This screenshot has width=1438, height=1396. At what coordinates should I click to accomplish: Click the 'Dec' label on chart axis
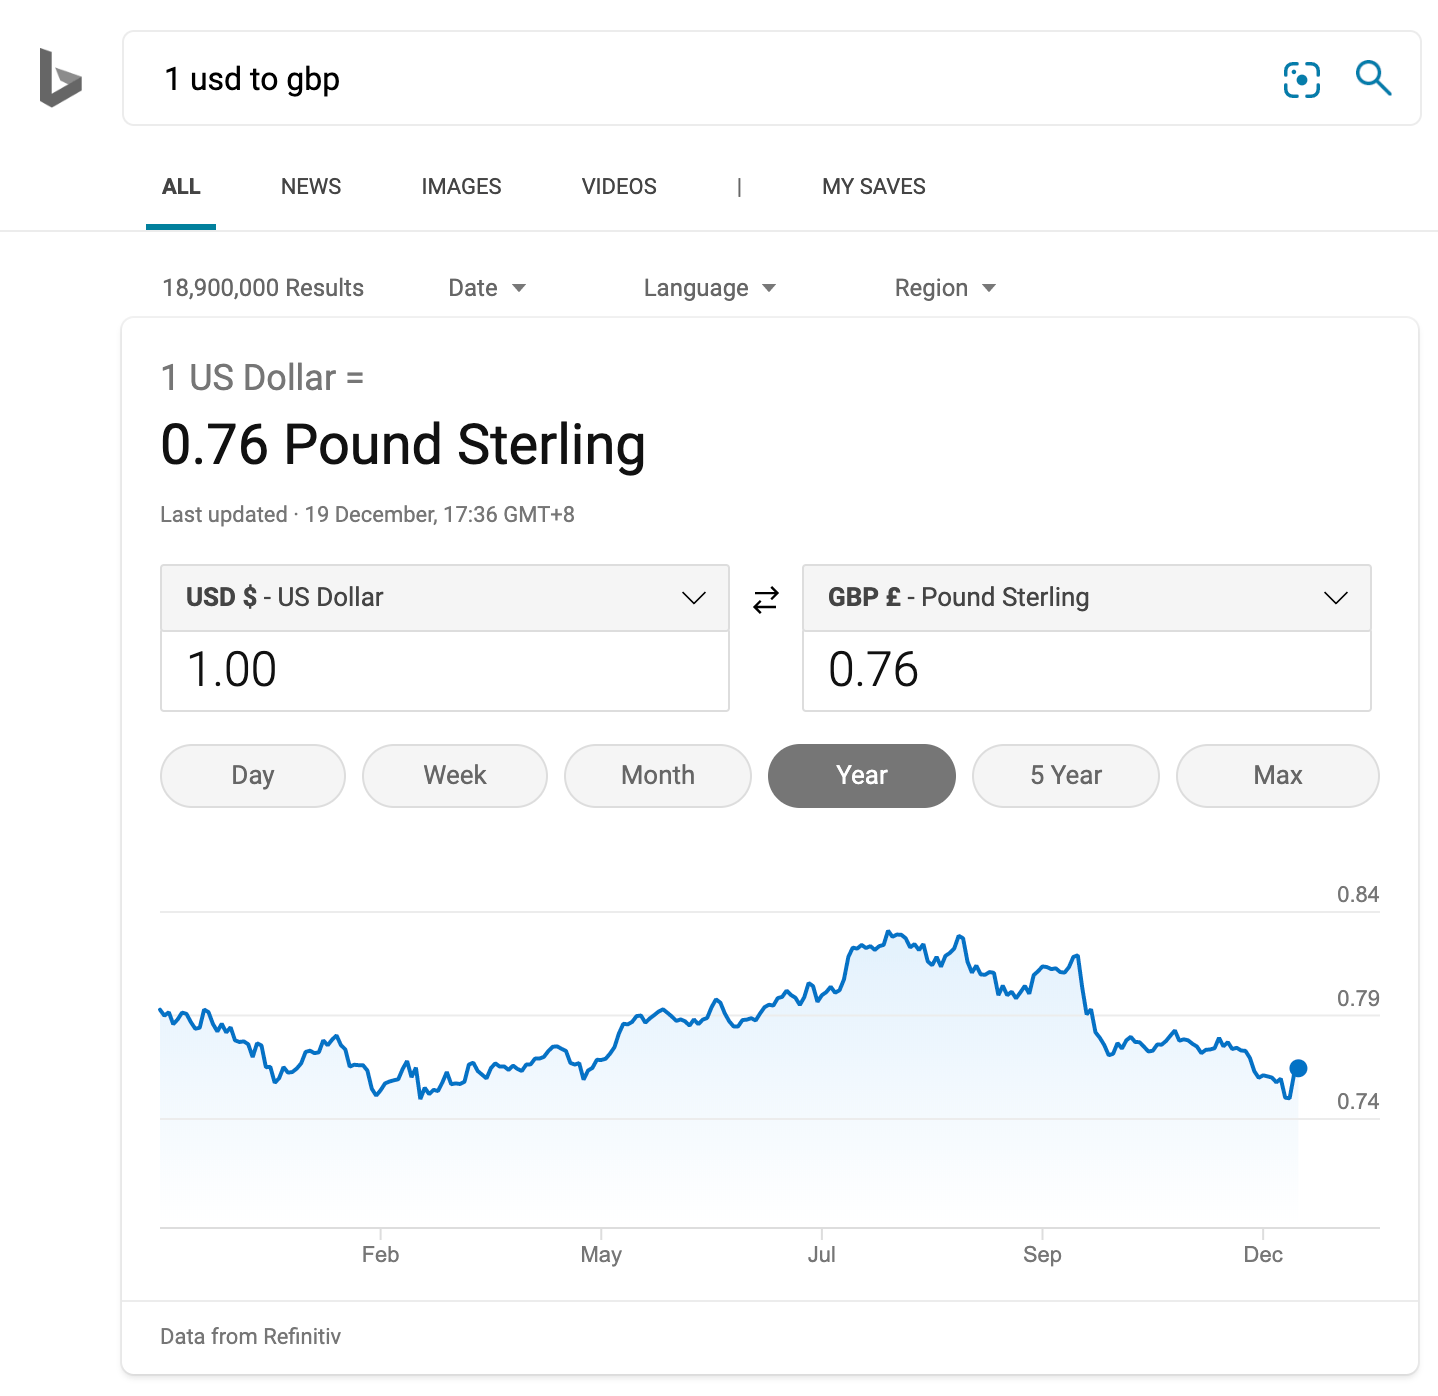click(1263, 1255)
